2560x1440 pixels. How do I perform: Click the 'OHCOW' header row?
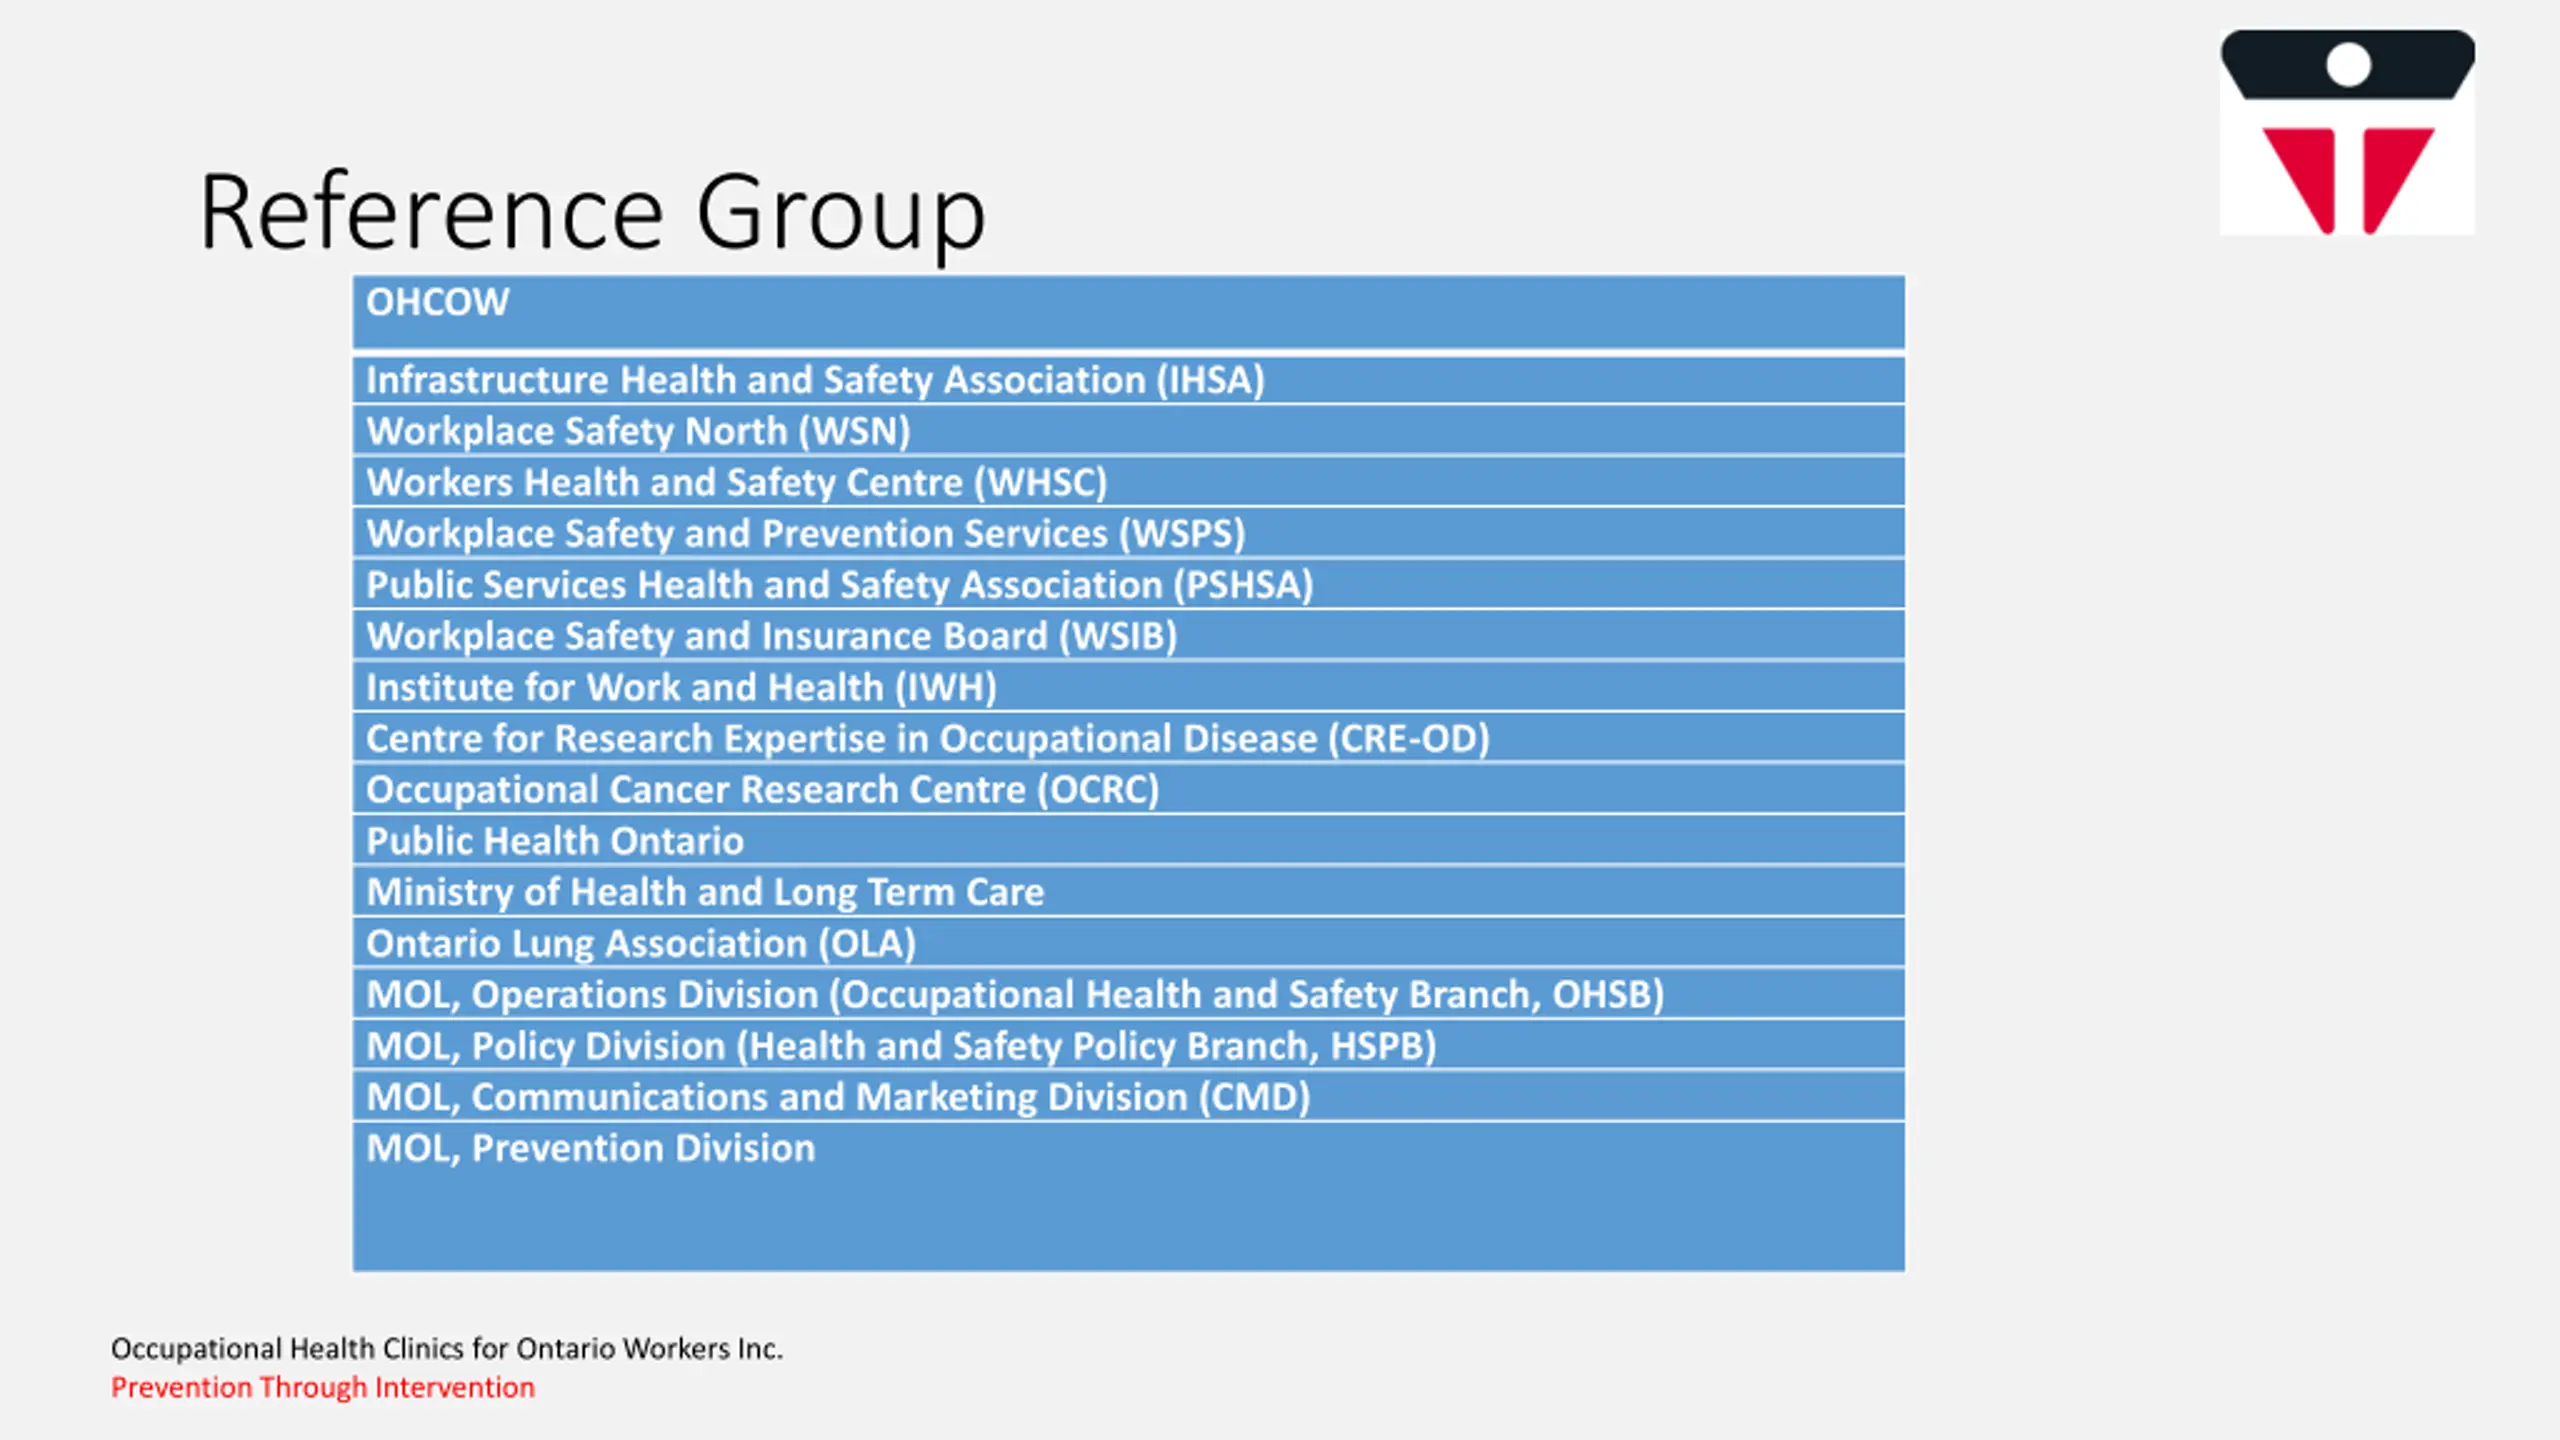tap(1129, 312)
